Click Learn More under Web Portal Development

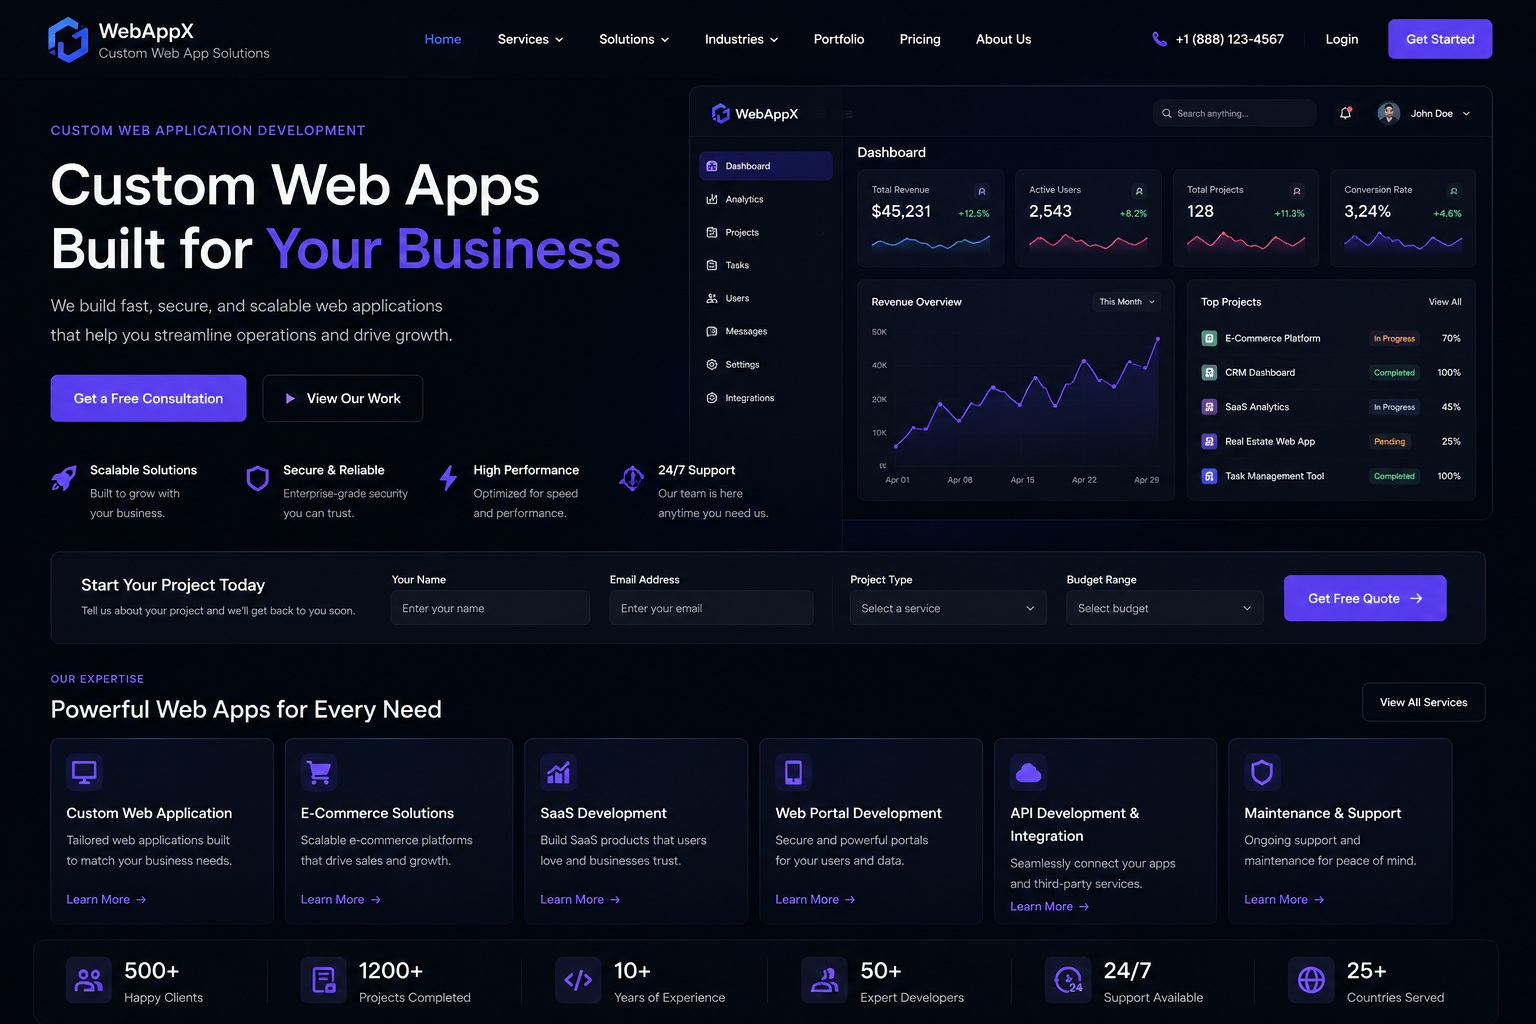point(815,900)
